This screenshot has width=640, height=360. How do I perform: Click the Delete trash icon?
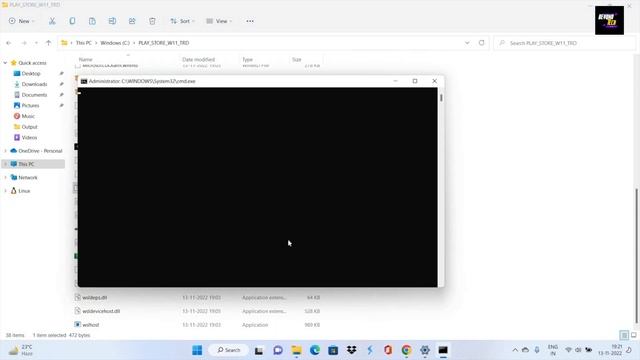(x=152, y=21)
